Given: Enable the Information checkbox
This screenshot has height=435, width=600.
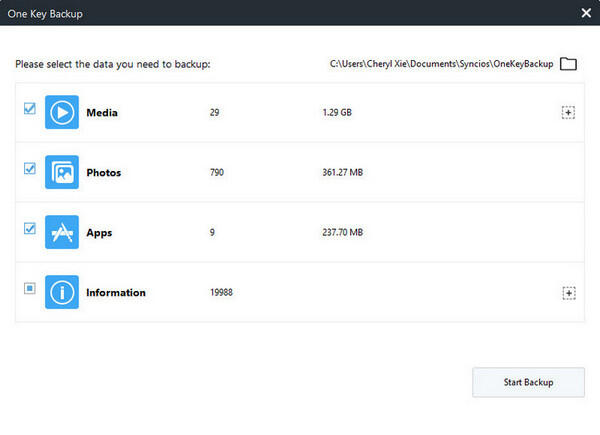Looking at the screenshot, I should pyautogui.click(x=30, y=289).
